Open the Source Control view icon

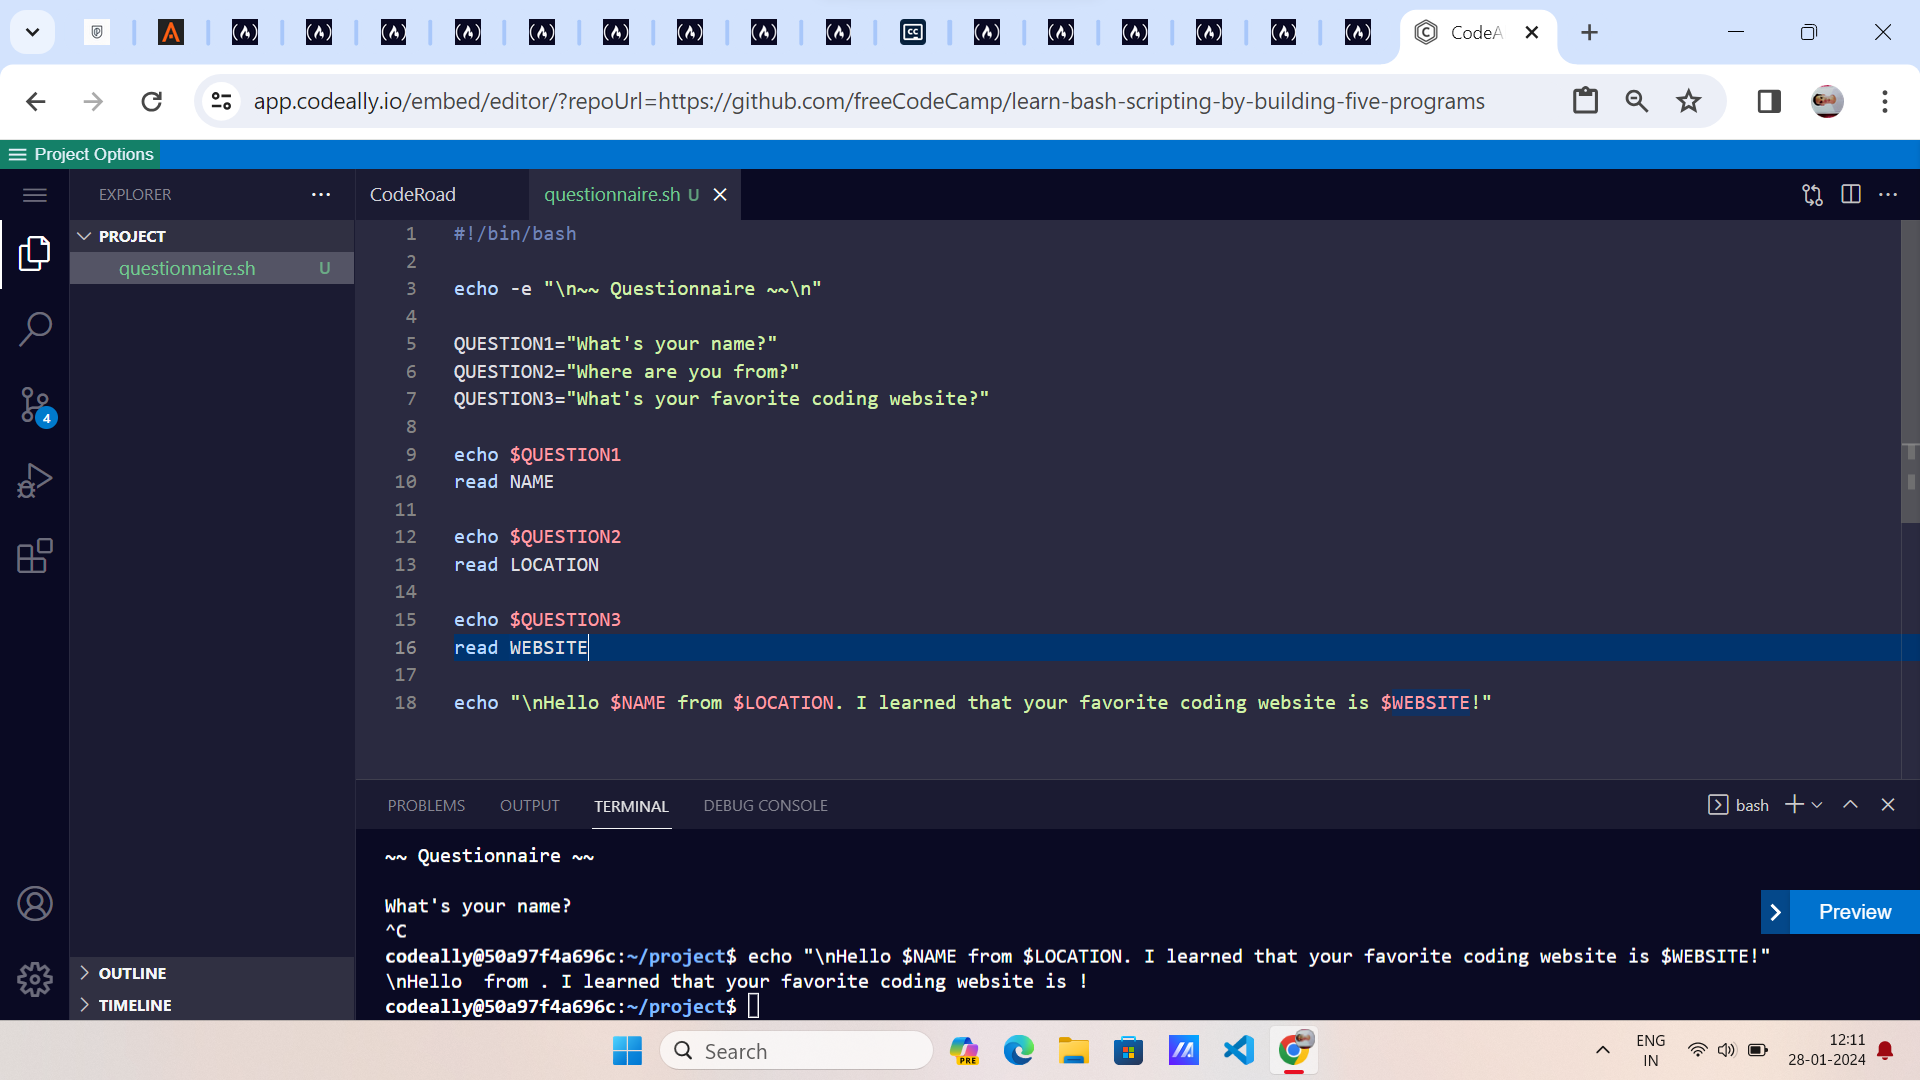pos(35,405)
